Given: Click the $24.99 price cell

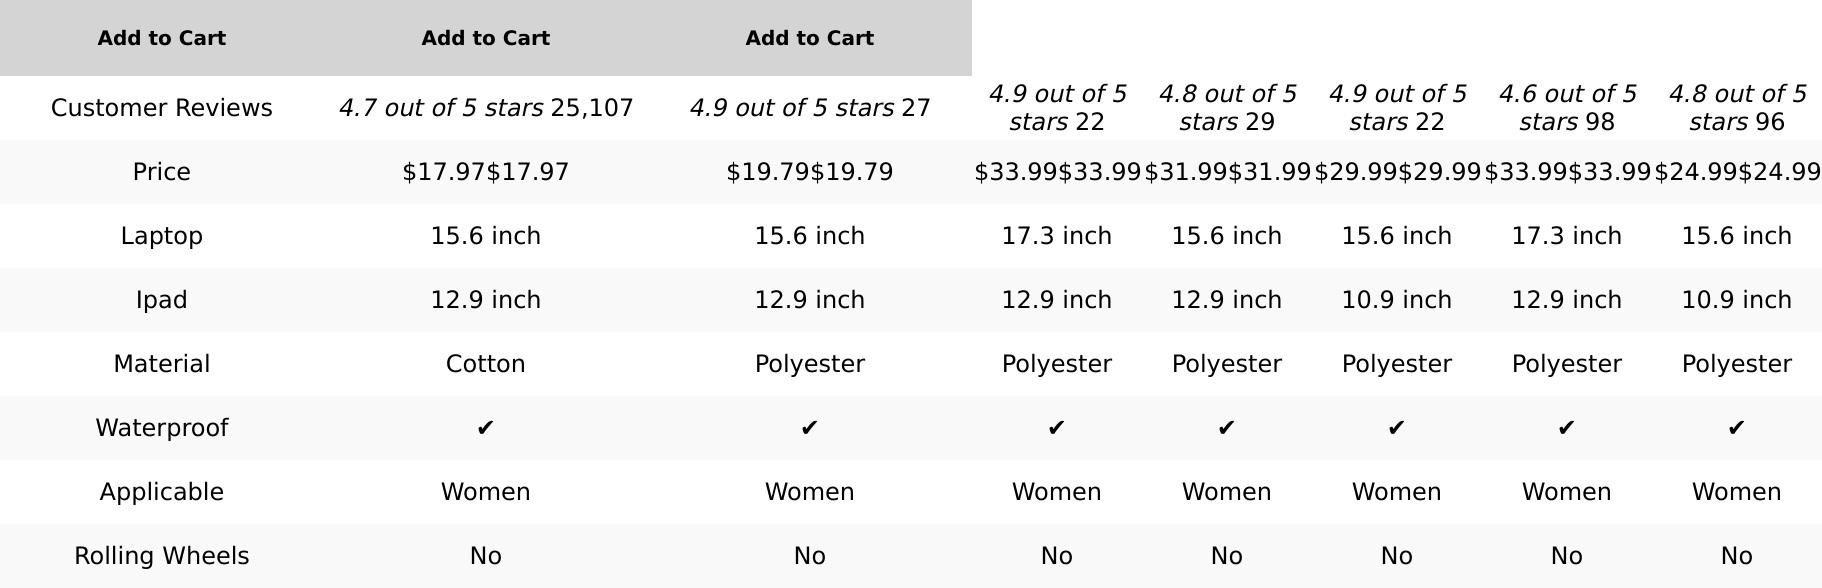Looking at the screenshot, I should (x=1737, y=172).
